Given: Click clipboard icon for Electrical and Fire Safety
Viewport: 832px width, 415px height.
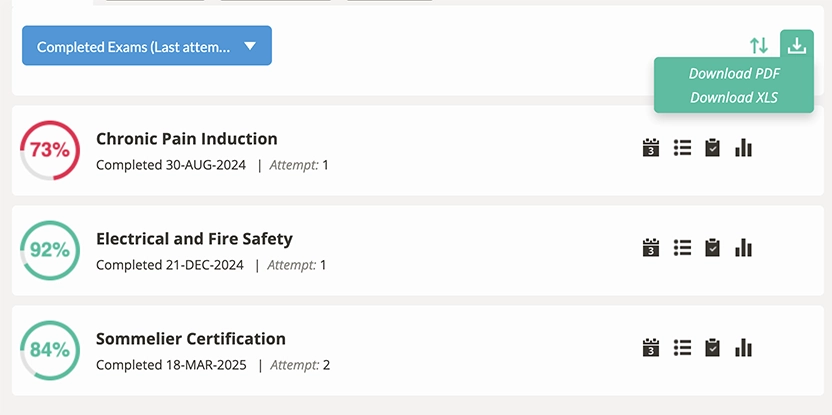Looking at the screenshot, I should click(x=712, y=247).
